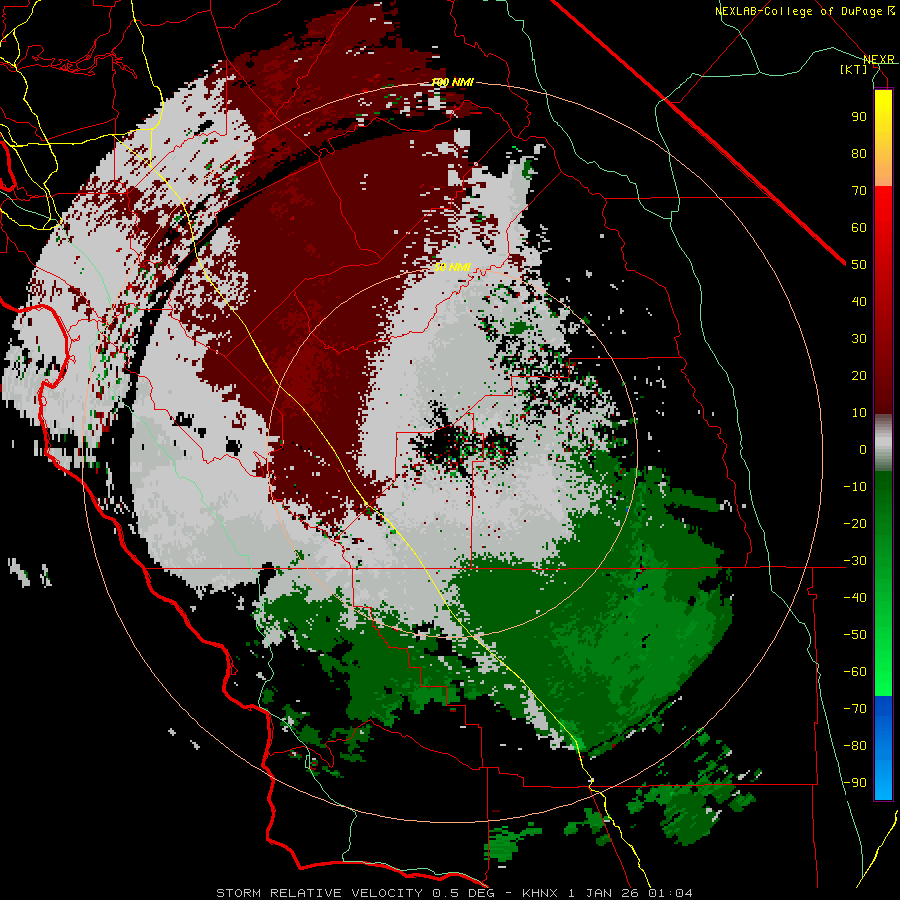The width and height of the screenshot is (900, 900).
Task: Click the -50 scale value
Action: [855, 635]
